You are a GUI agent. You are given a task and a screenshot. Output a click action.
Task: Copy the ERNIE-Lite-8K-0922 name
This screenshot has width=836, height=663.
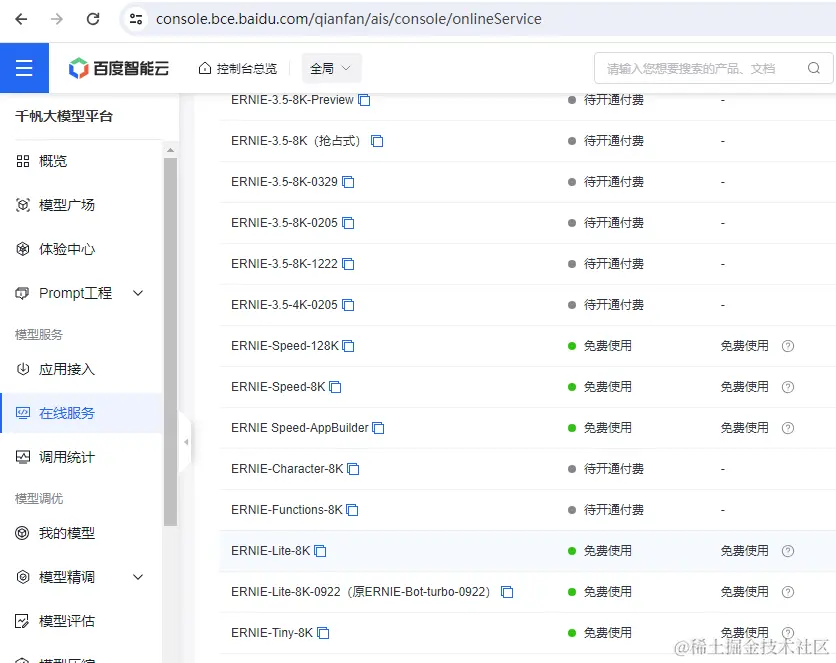(507, 593)
